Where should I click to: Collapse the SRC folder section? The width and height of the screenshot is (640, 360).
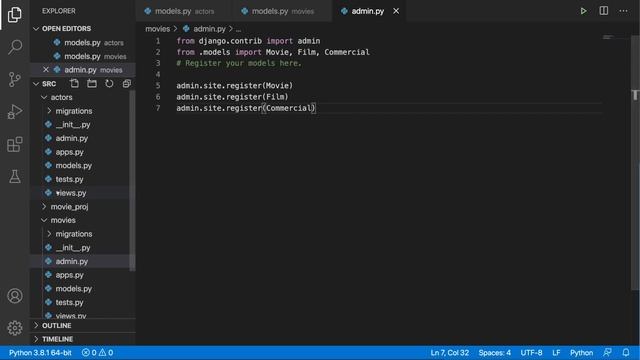coord(45,84)
